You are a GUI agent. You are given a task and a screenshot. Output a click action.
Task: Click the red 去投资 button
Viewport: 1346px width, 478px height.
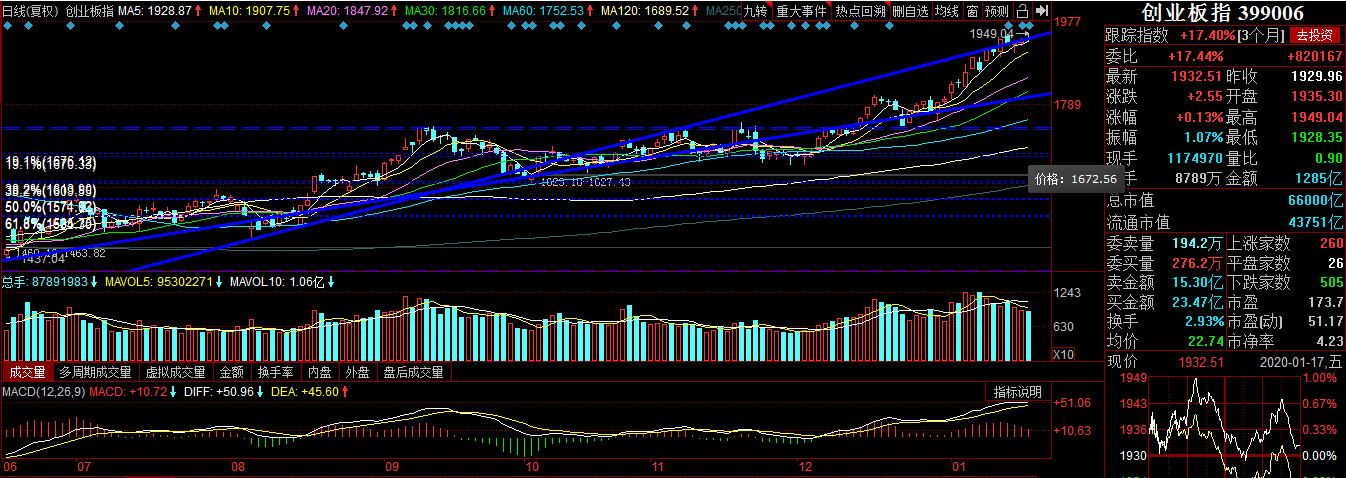point(1316,35)
